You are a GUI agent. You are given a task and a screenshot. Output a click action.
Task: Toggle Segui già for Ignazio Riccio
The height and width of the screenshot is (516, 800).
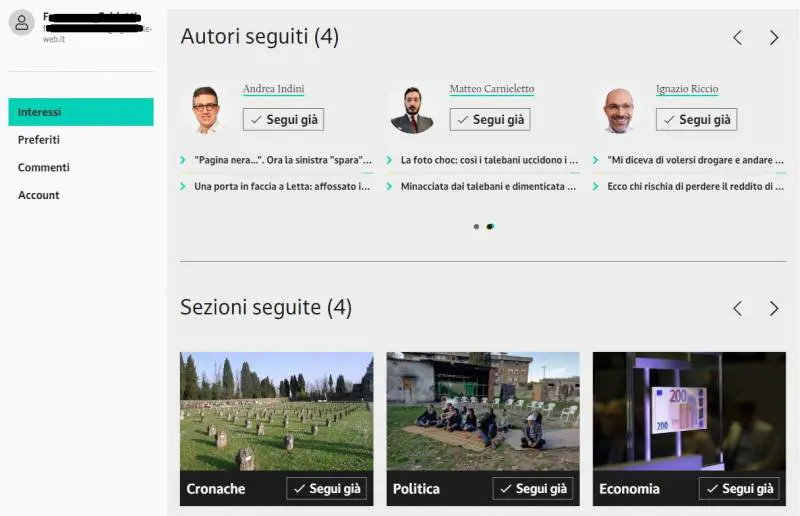696,120
